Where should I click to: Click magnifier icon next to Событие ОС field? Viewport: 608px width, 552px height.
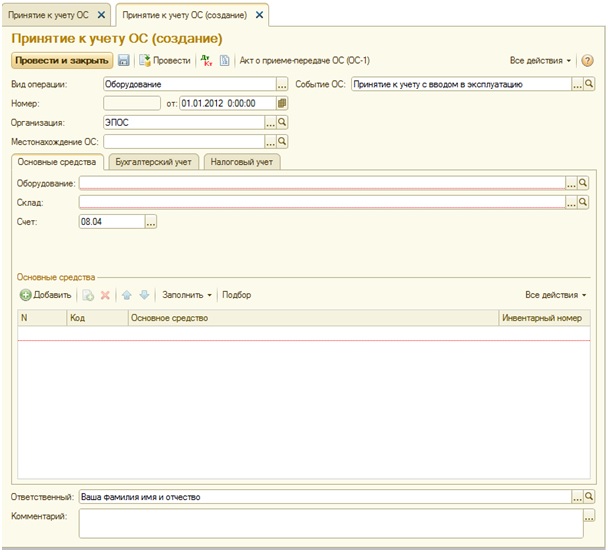(590, 85)
